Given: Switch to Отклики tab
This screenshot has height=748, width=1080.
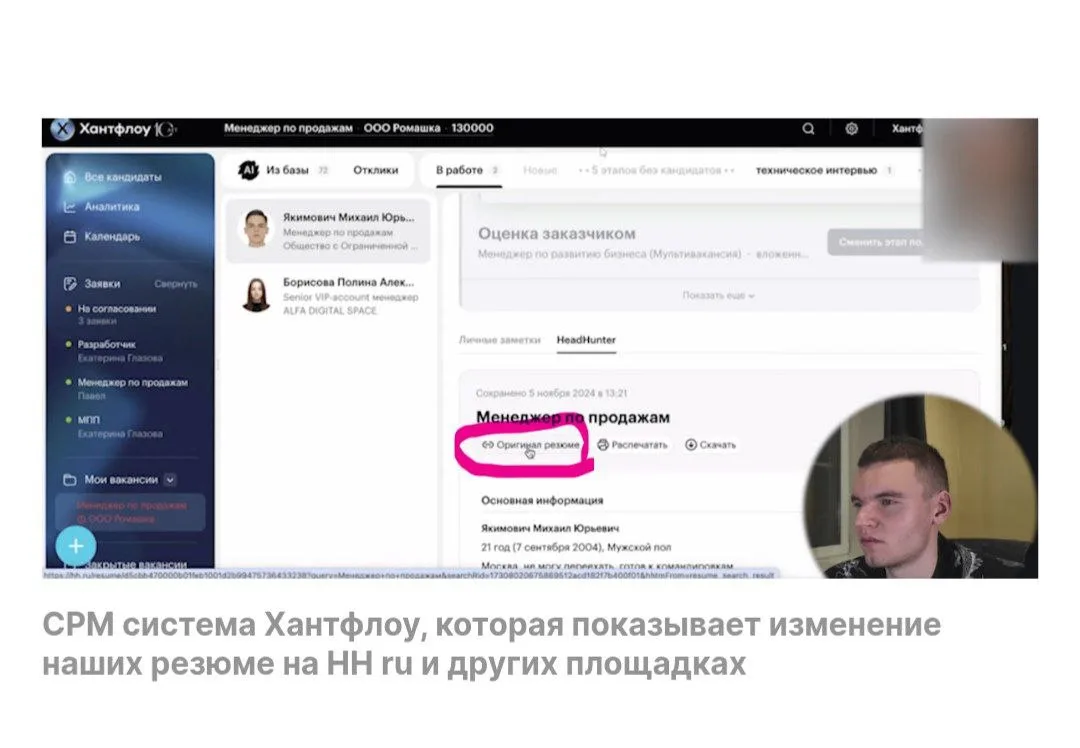Looking at the screenshot, I should point(375,170).
